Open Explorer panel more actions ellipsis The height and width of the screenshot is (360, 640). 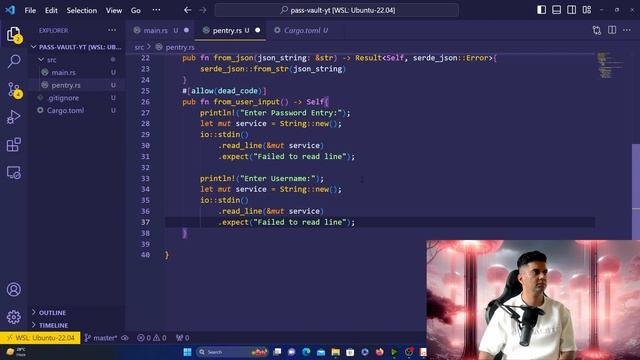[112, 30]
